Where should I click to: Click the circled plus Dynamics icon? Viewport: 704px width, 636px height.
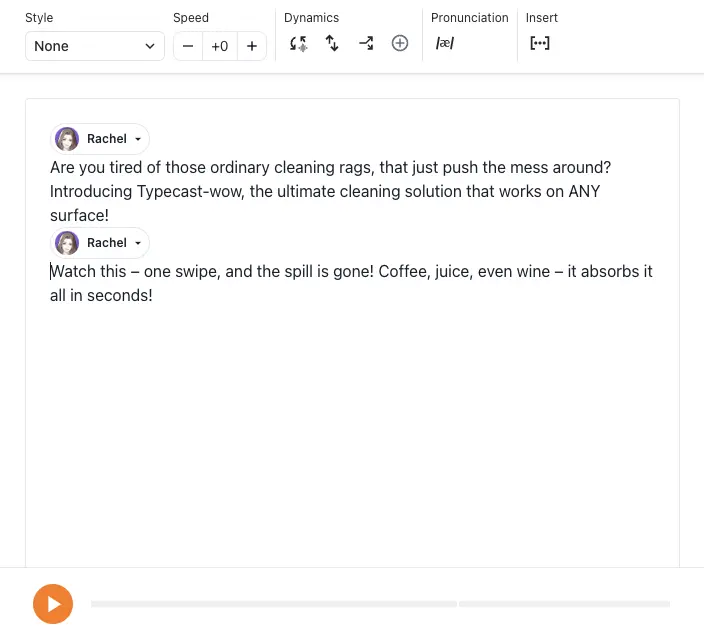[400, 44]
